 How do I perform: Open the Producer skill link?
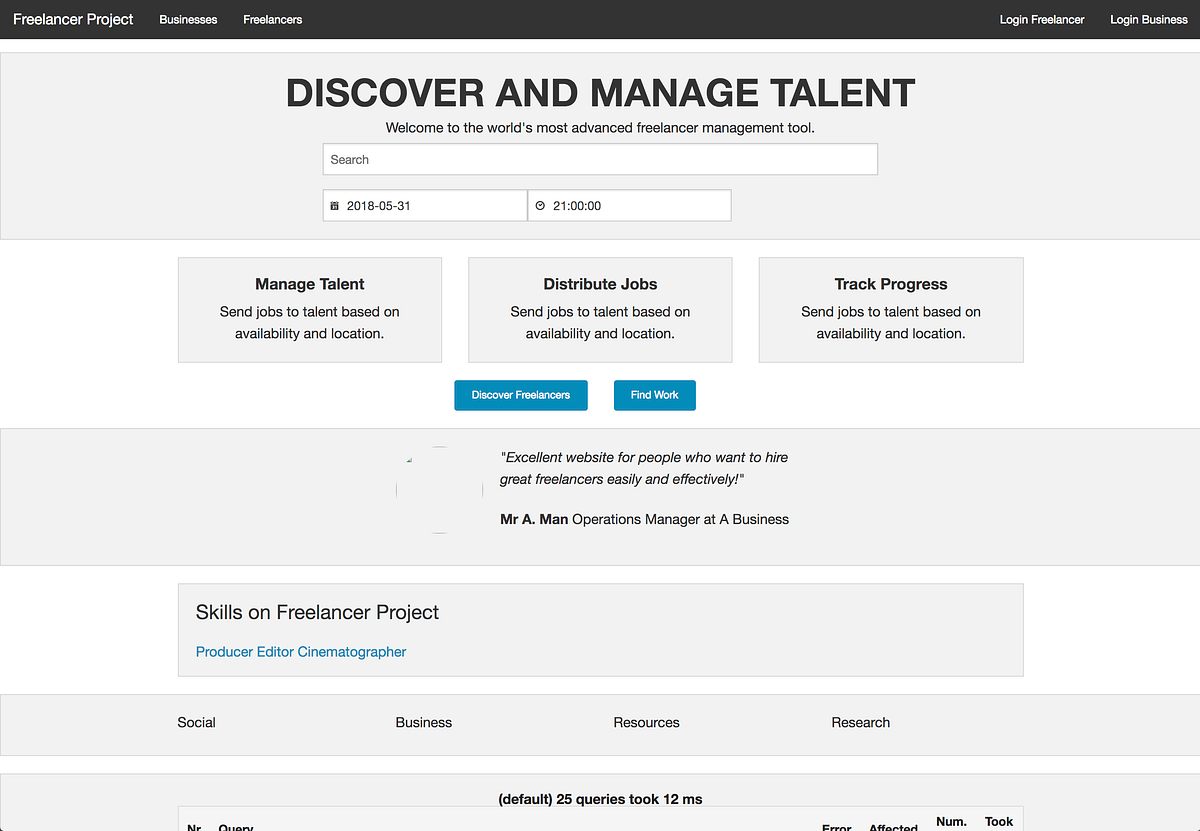(225, 652)
